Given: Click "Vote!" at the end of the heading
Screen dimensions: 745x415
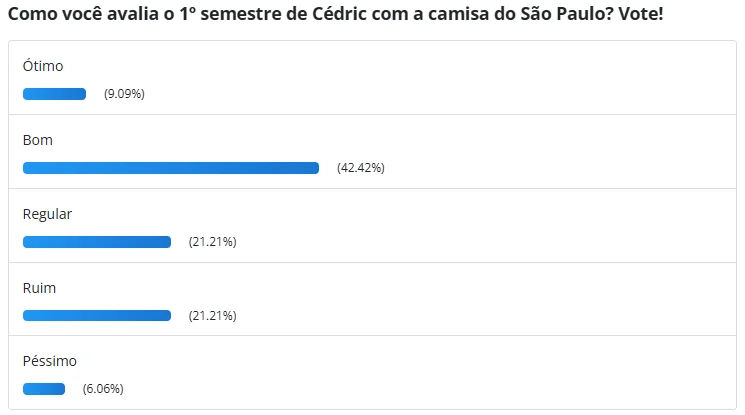Looking at the screenshot, I should pos(640,17).
